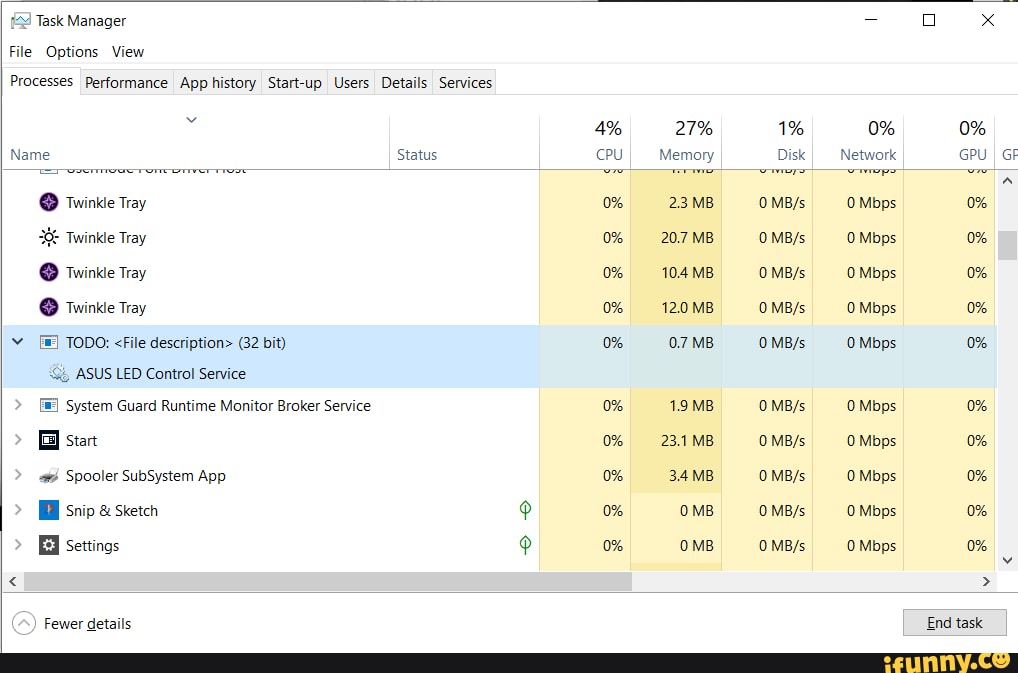
Task: Open the grouping chevron above the Name column
Action: click(191, 119)
